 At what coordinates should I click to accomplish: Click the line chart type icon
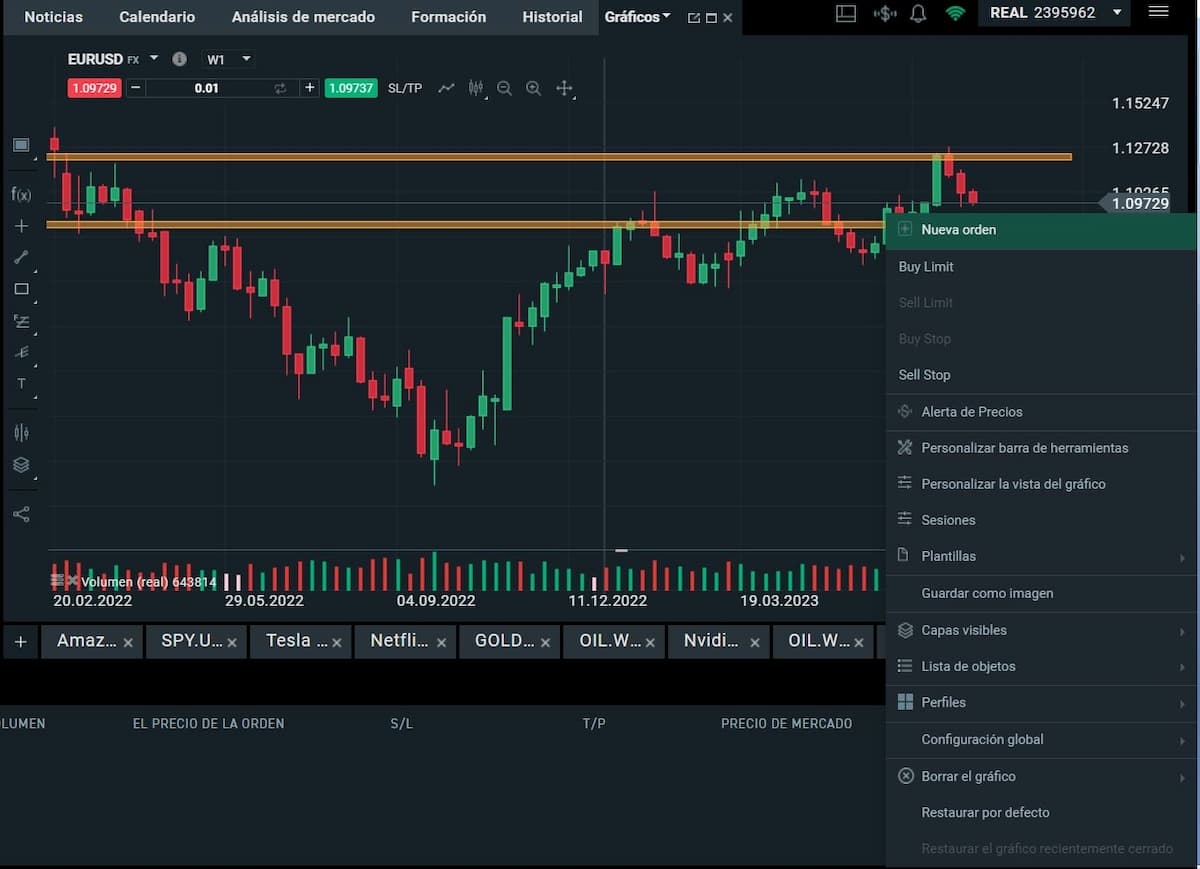(x=446, y=88)
